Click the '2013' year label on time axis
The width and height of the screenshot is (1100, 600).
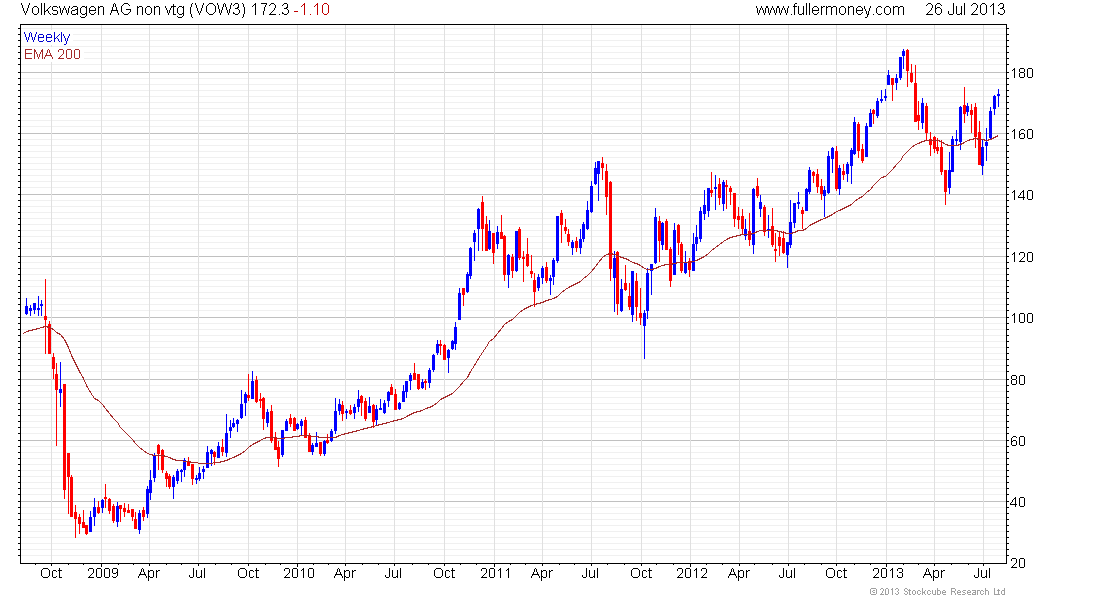(x=888, y=573)
